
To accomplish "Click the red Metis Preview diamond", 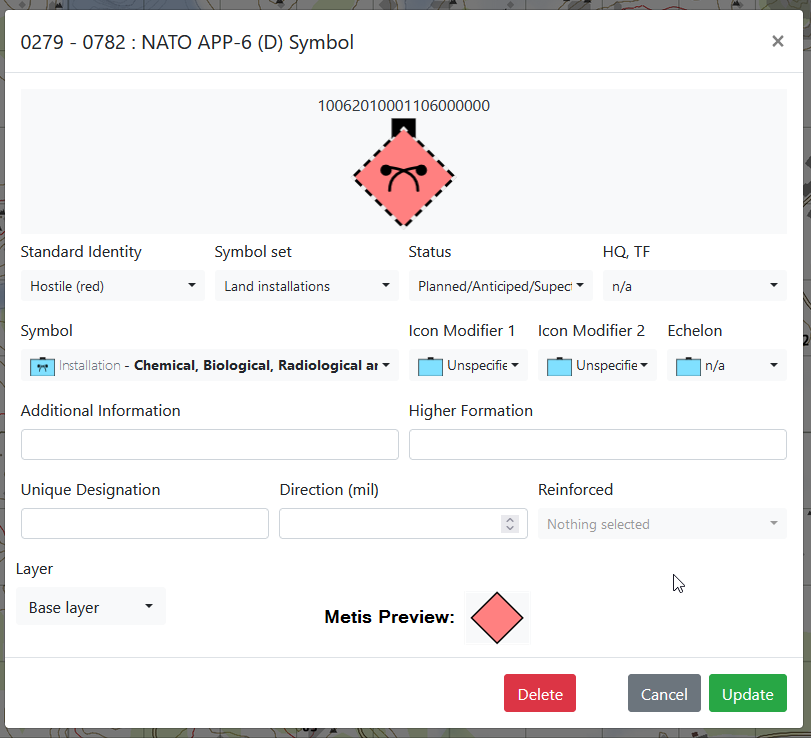I will (497, 617).
